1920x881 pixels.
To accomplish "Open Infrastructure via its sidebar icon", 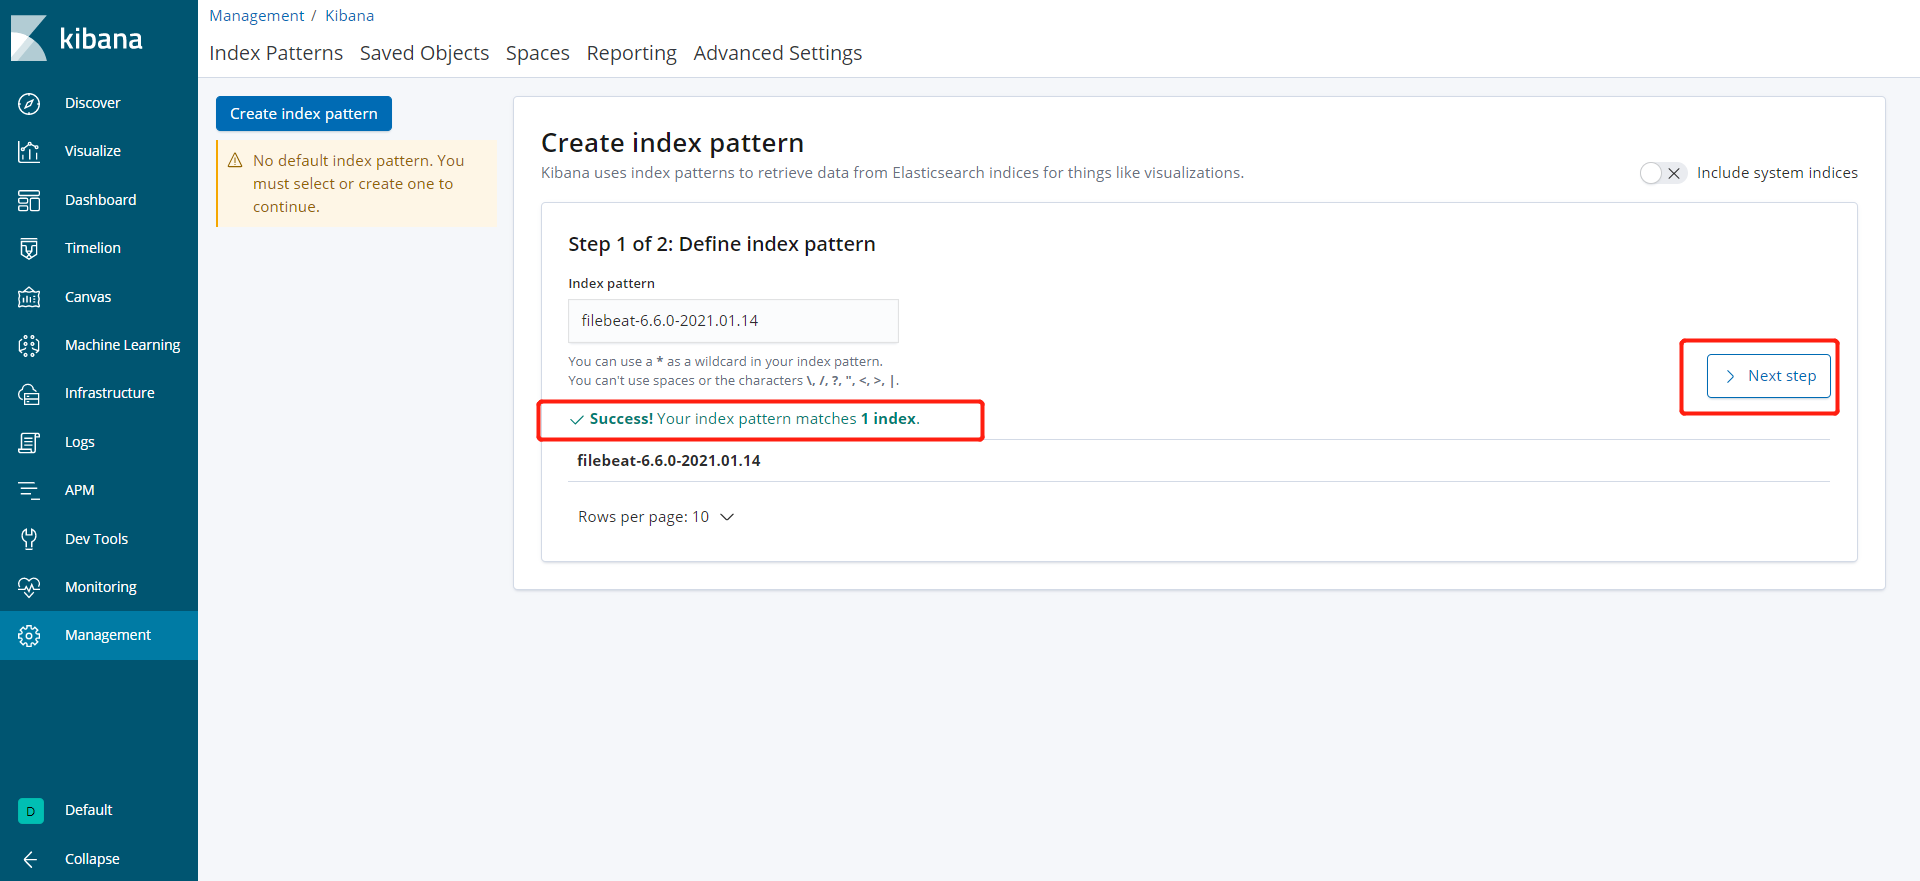I will (29, 393).
